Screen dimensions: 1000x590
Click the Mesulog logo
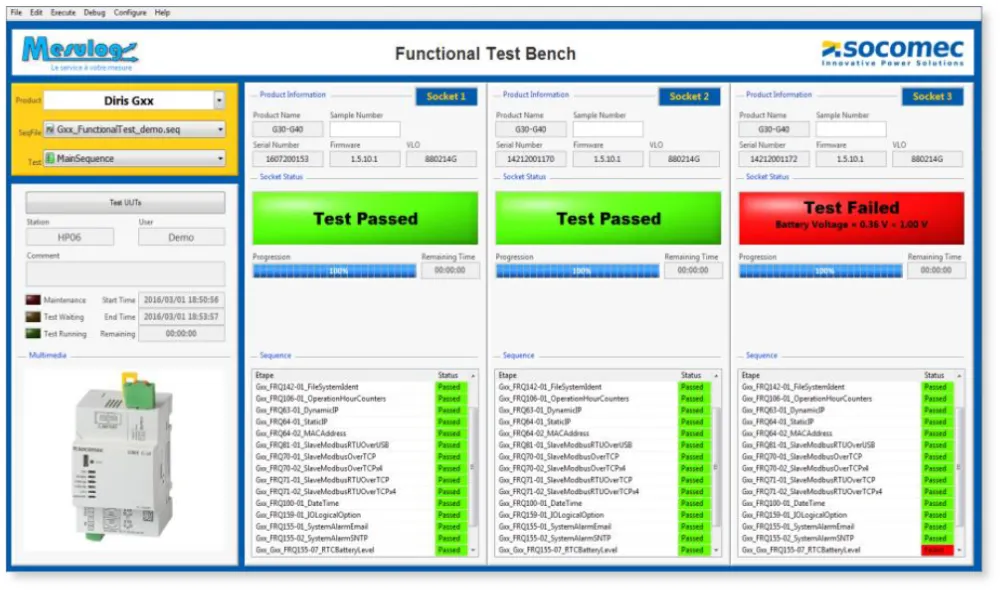coord(80,53)
